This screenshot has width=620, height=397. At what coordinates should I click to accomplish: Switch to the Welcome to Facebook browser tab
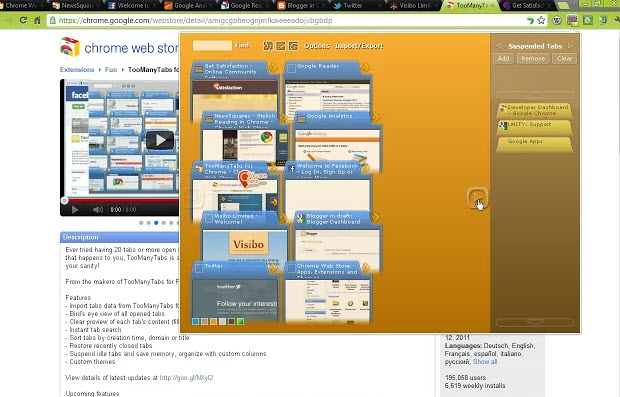[x=132, y=6]
